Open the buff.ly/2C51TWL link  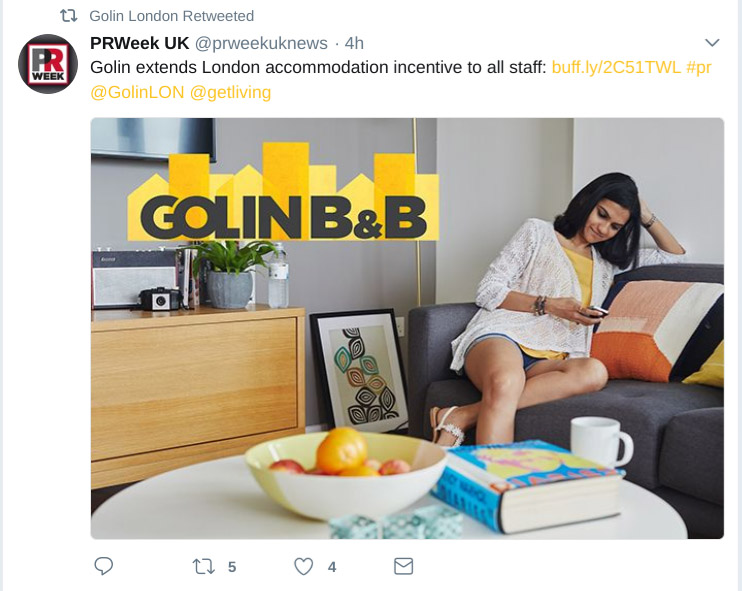pos(616,67)
